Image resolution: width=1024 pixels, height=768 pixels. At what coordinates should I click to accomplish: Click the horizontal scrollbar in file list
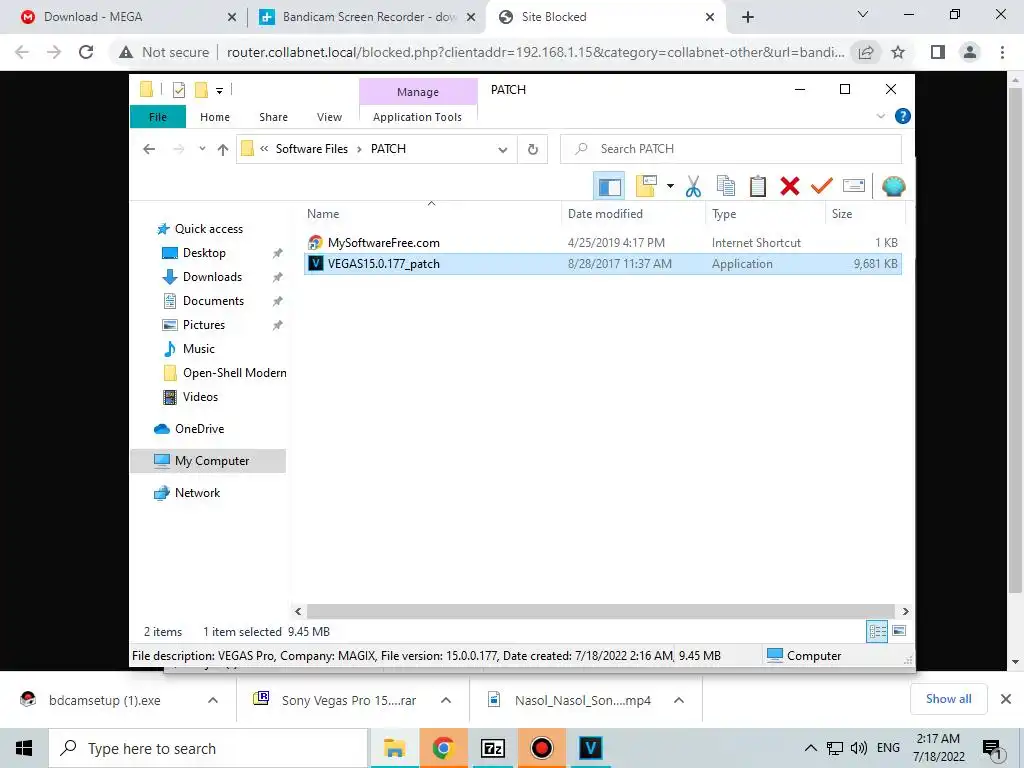600,611
